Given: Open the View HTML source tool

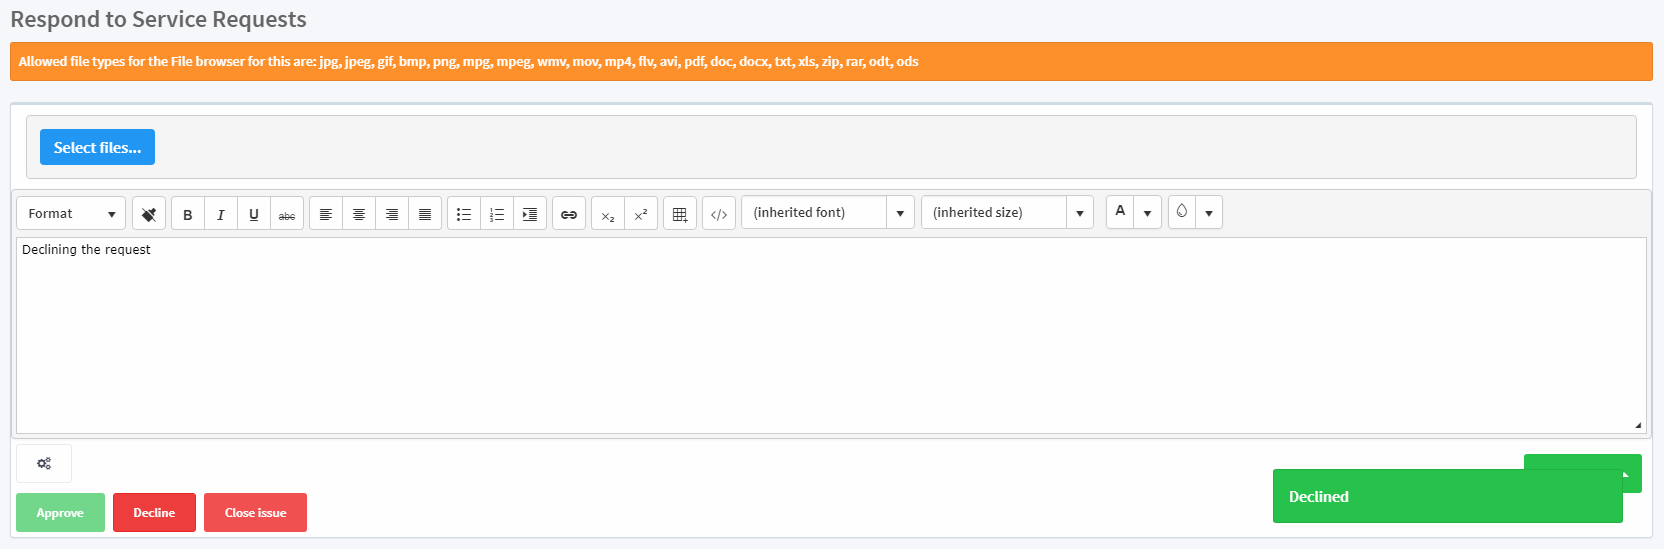Looking at the screenshot, I should pyautogui.click(x=719, y=214).
